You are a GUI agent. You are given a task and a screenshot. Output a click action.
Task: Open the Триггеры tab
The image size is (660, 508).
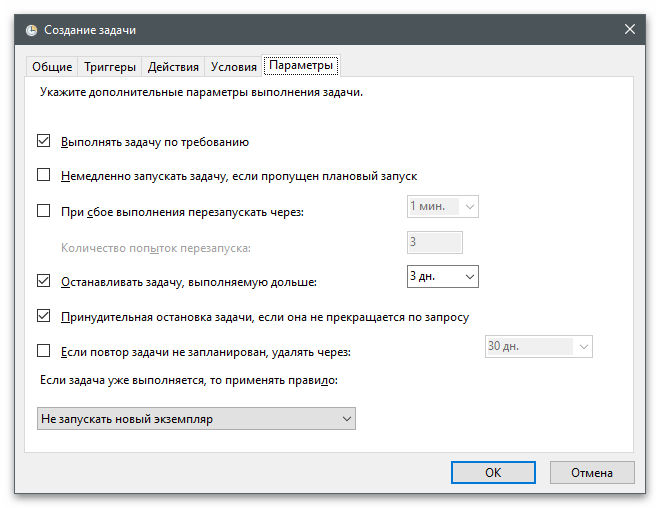click(110, 66)
